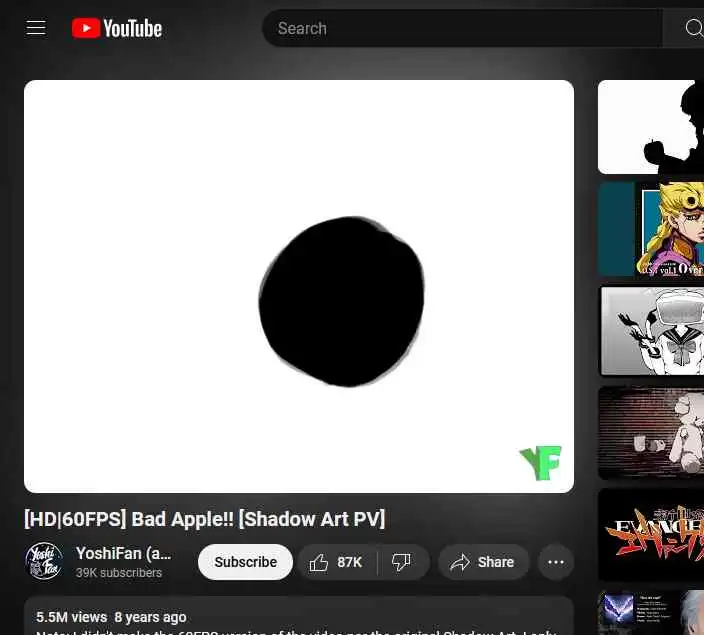704x635 pixels.
Task: Click the 8 years ago text
Action: (150, 617)
